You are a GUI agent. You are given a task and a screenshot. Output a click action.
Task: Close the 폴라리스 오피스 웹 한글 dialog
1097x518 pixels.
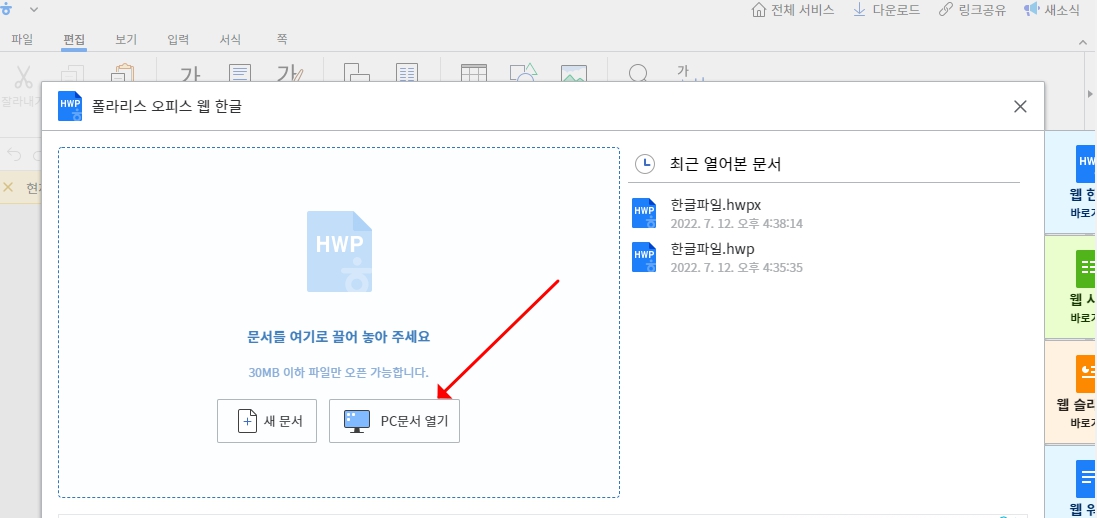point(1020,106)
